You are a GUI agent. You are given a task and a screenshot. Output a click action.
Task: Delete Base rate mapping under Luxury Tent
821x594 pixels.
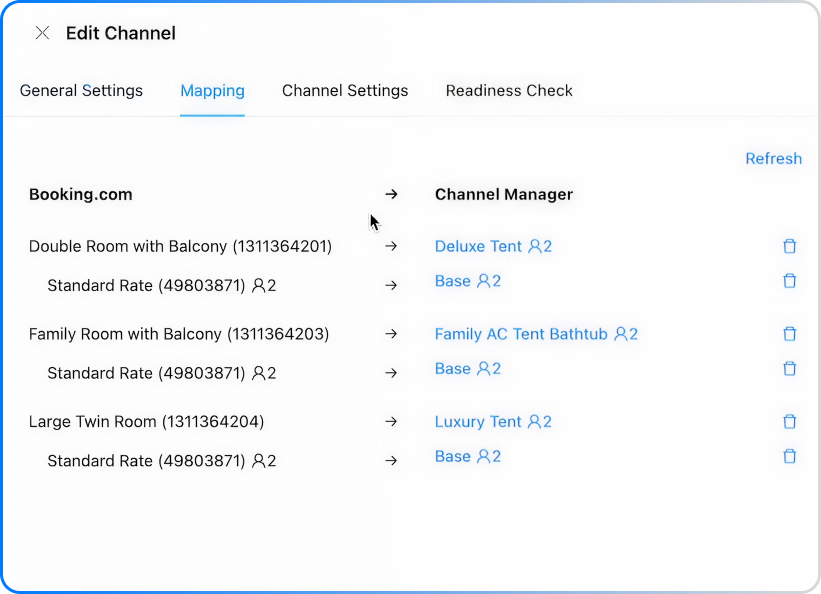coord(790,456)
